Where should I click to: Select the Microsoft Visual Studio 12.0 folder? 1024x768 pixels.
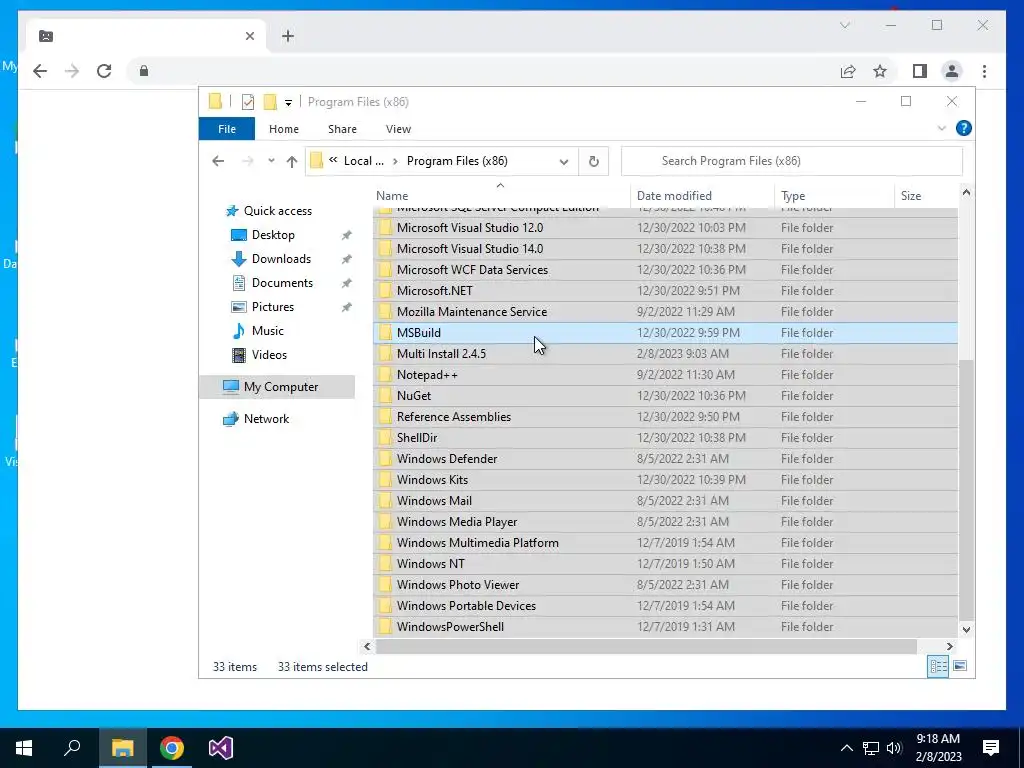(x=665, y=228)
